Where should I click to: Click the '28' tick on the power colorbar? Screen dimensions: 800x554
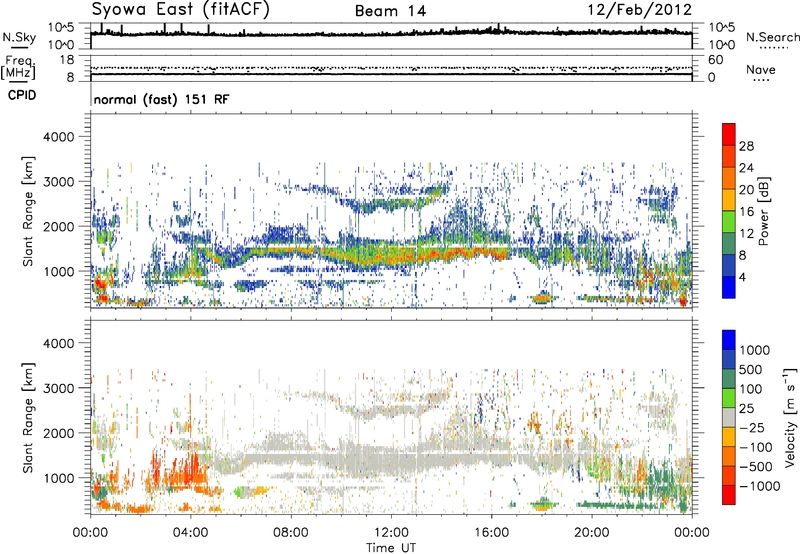pyautogui.click(x=746, y=146)
